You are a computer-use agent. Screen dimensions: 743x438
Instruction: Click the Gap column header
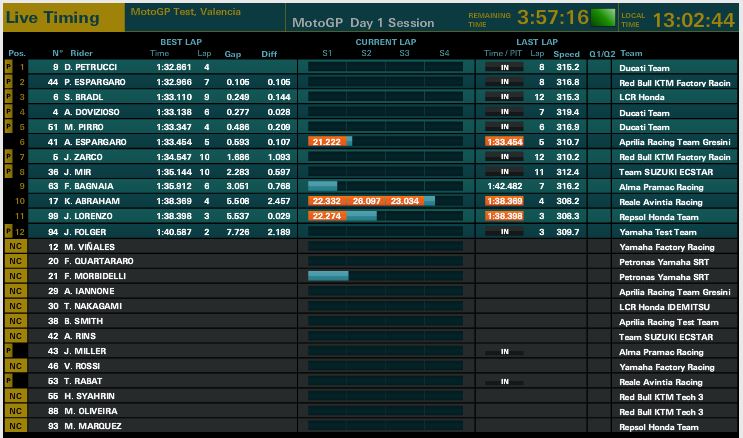click(x=234, y=52)
